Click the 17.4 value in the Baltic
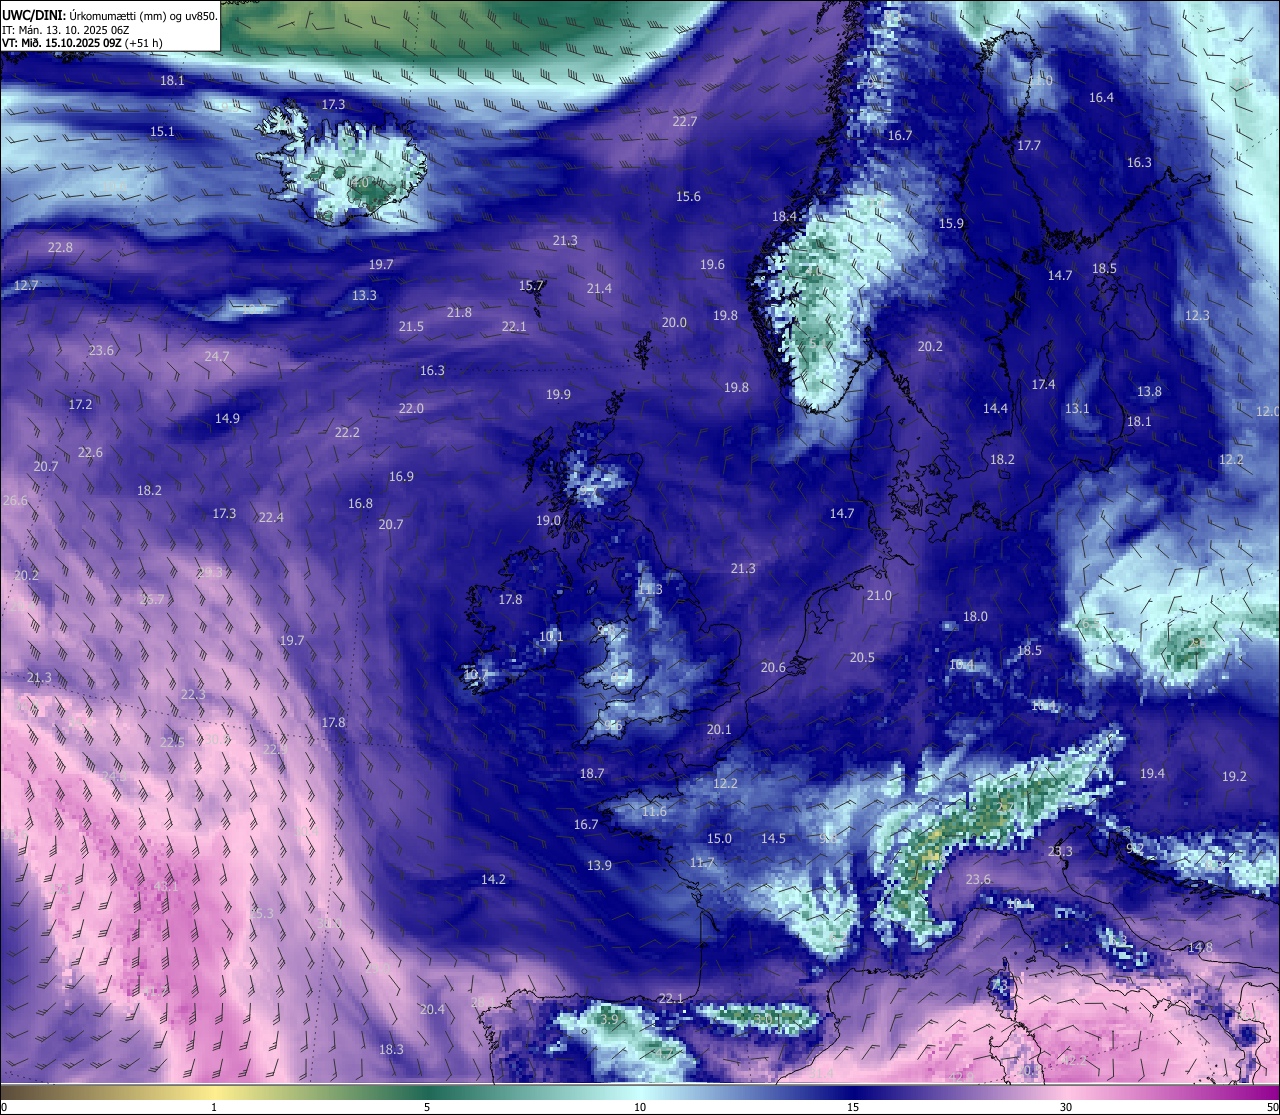The width and height of the screenshot is (1280, 1115). [x=1043, y=385]
